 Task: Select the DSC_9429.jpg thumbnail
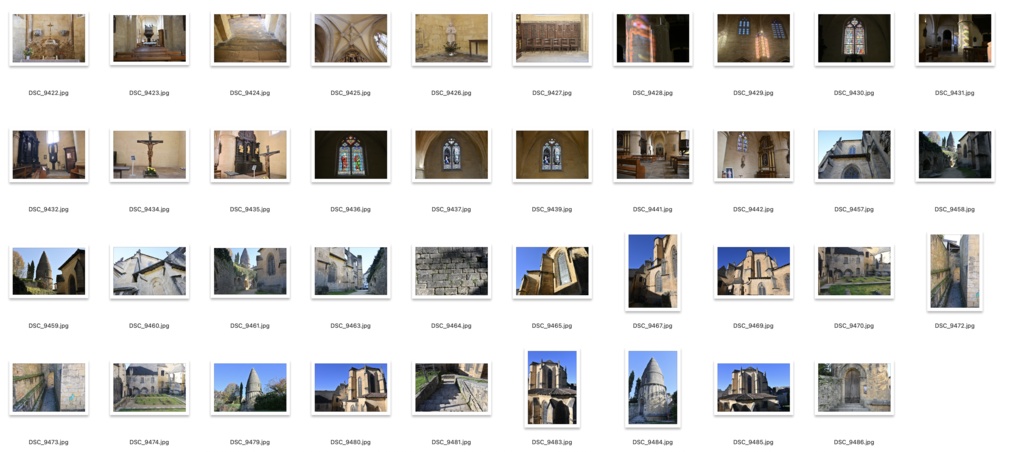[x=753, y=39]
